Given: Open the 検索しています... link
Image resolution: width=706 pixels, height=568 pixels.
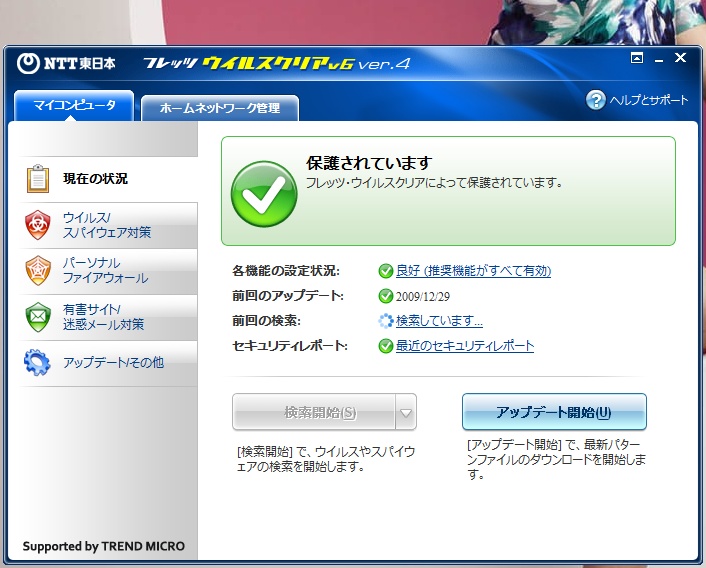Looking at the screenshot, I should point(439,321).
